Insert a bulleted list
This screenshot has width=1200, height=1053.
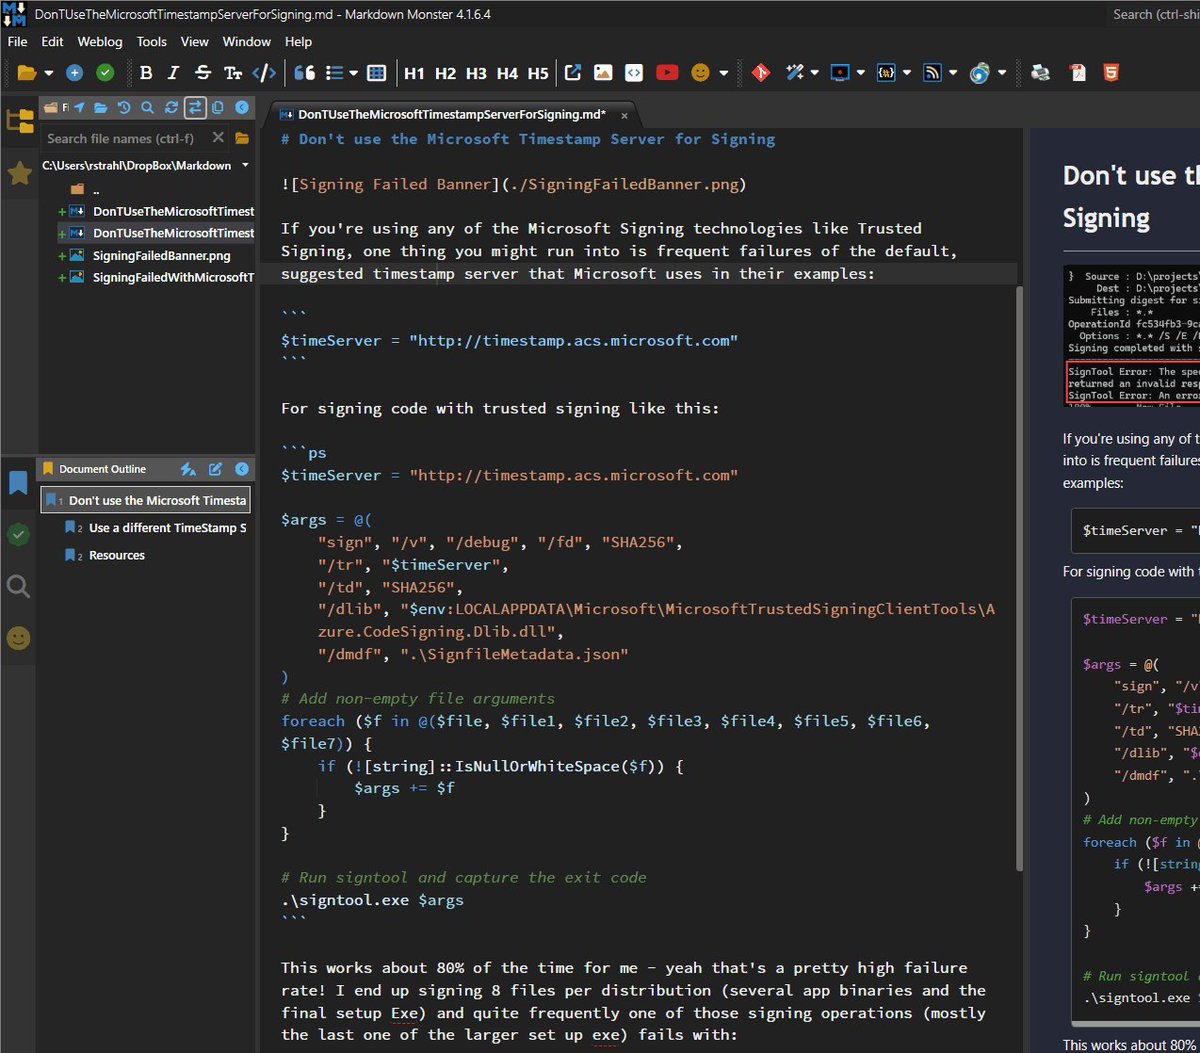click(334, 72)
